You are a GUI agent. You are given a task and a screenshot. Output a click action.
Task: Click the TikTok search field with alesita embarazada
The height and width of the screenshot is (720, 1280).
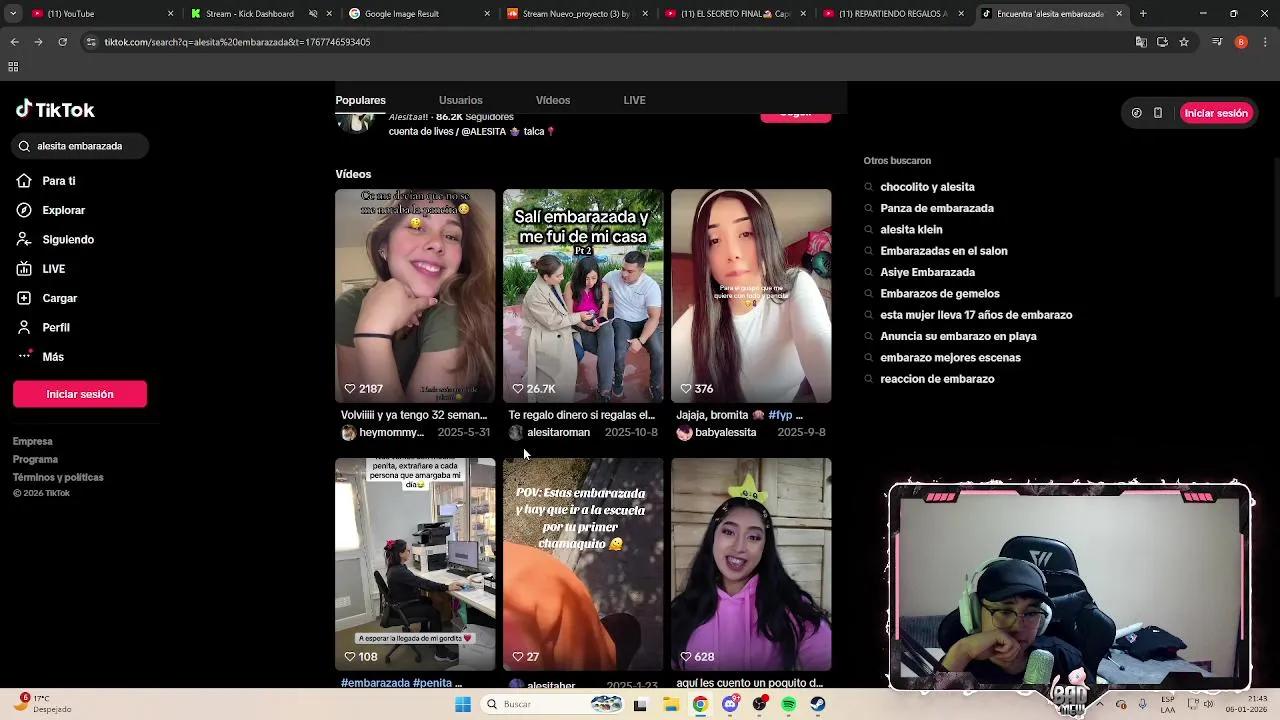81,146
